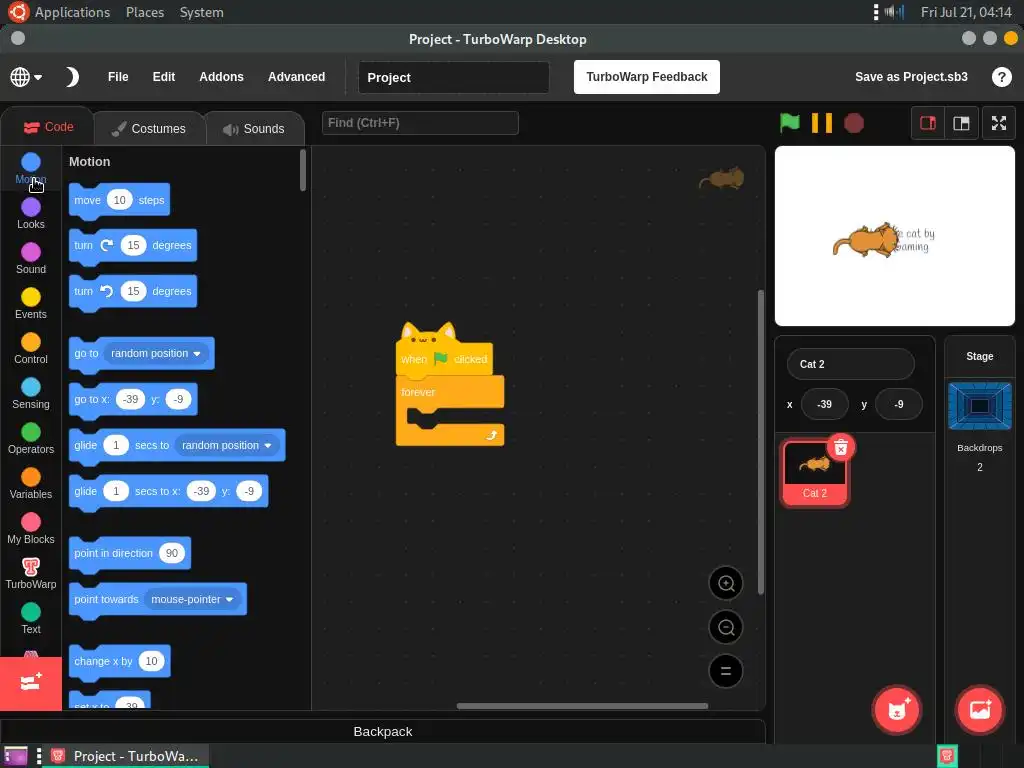This screenshot has width=1024, height=768.
Task: Click the turn counterclockwise 15 degrees block
Action: (x=84, y=291)
